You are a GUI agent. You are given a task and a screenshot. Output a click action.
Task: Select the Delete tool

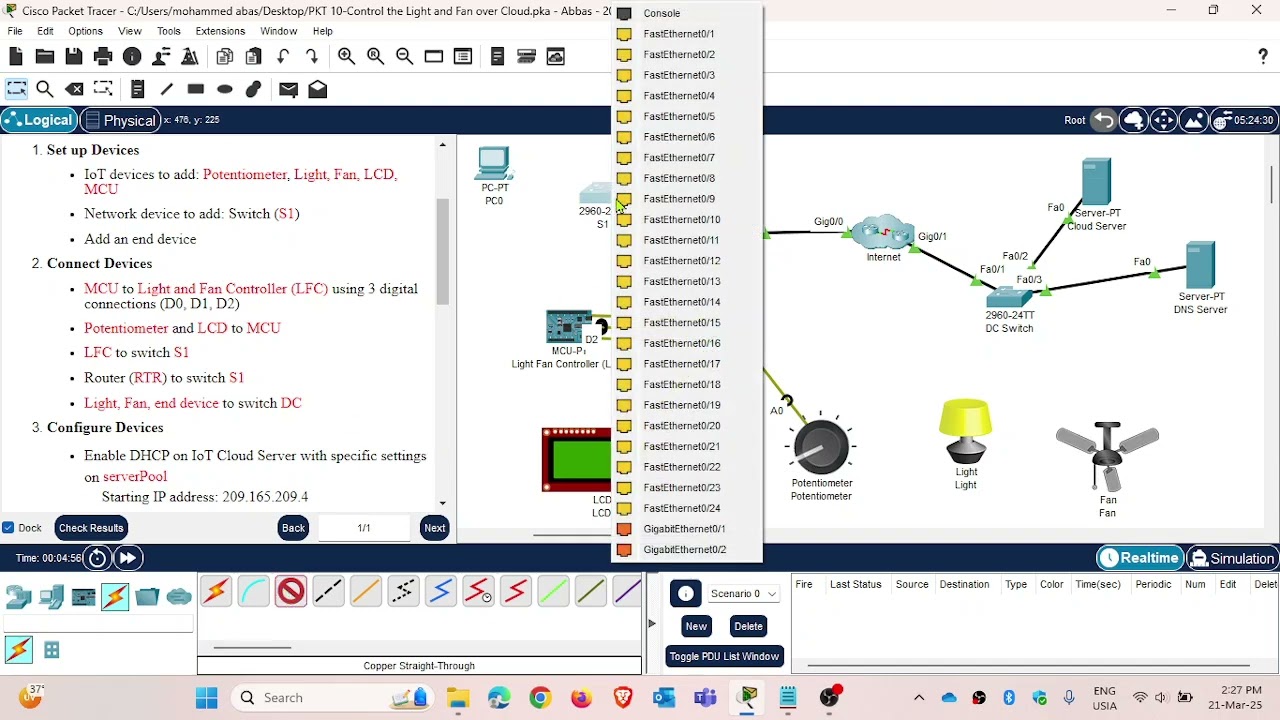click(x=74, y=89)
